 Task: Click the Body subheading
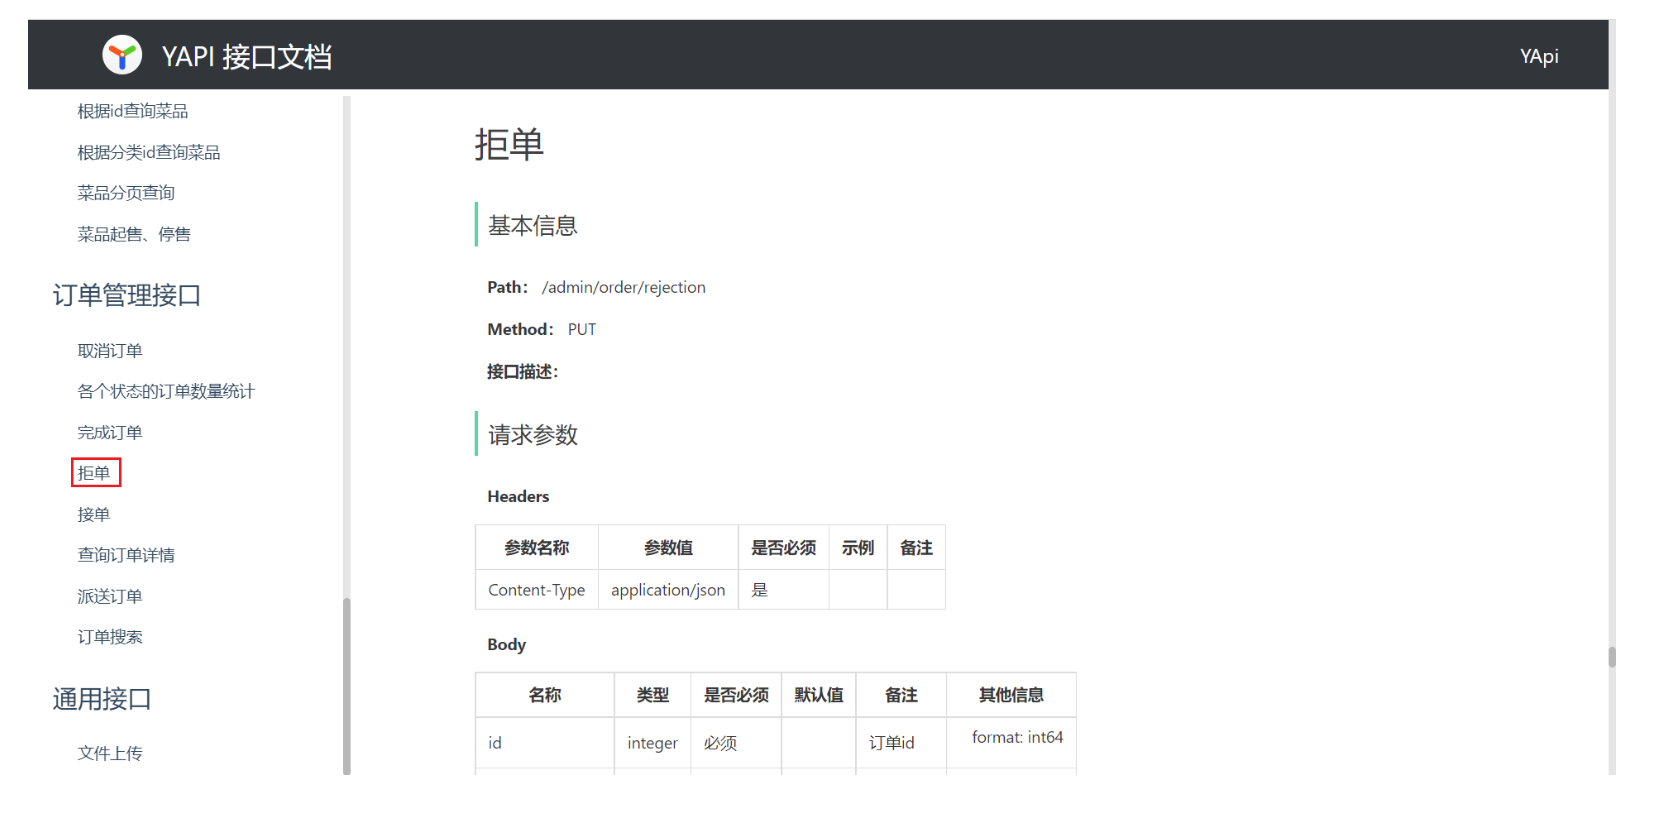pos(506,644)
